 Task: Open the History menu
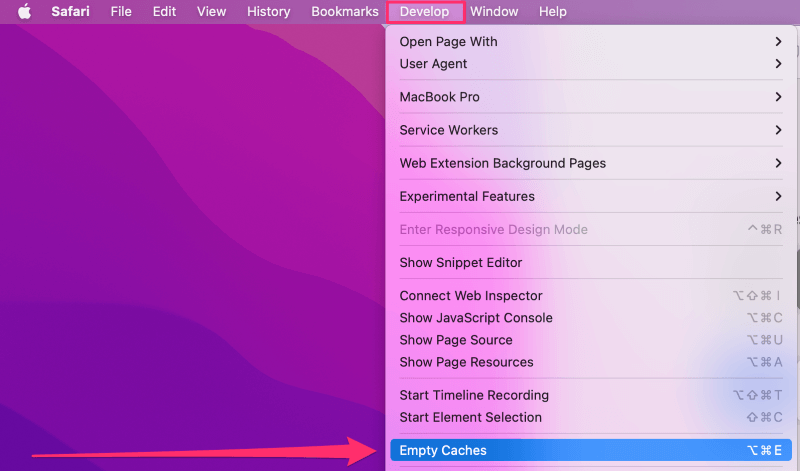point(268,12)
